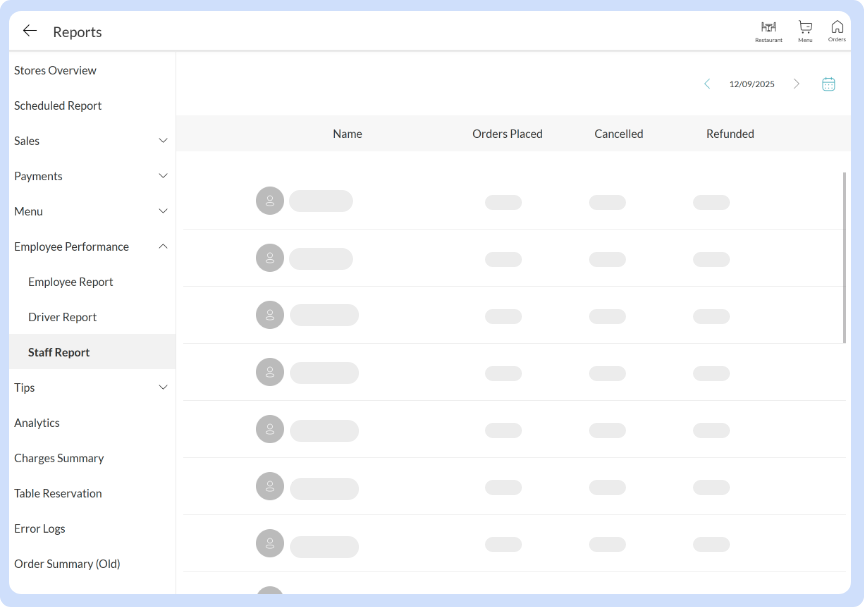
Task: Open the Menu cart icon
Action: pyautogui.click(x=805, y=30)
